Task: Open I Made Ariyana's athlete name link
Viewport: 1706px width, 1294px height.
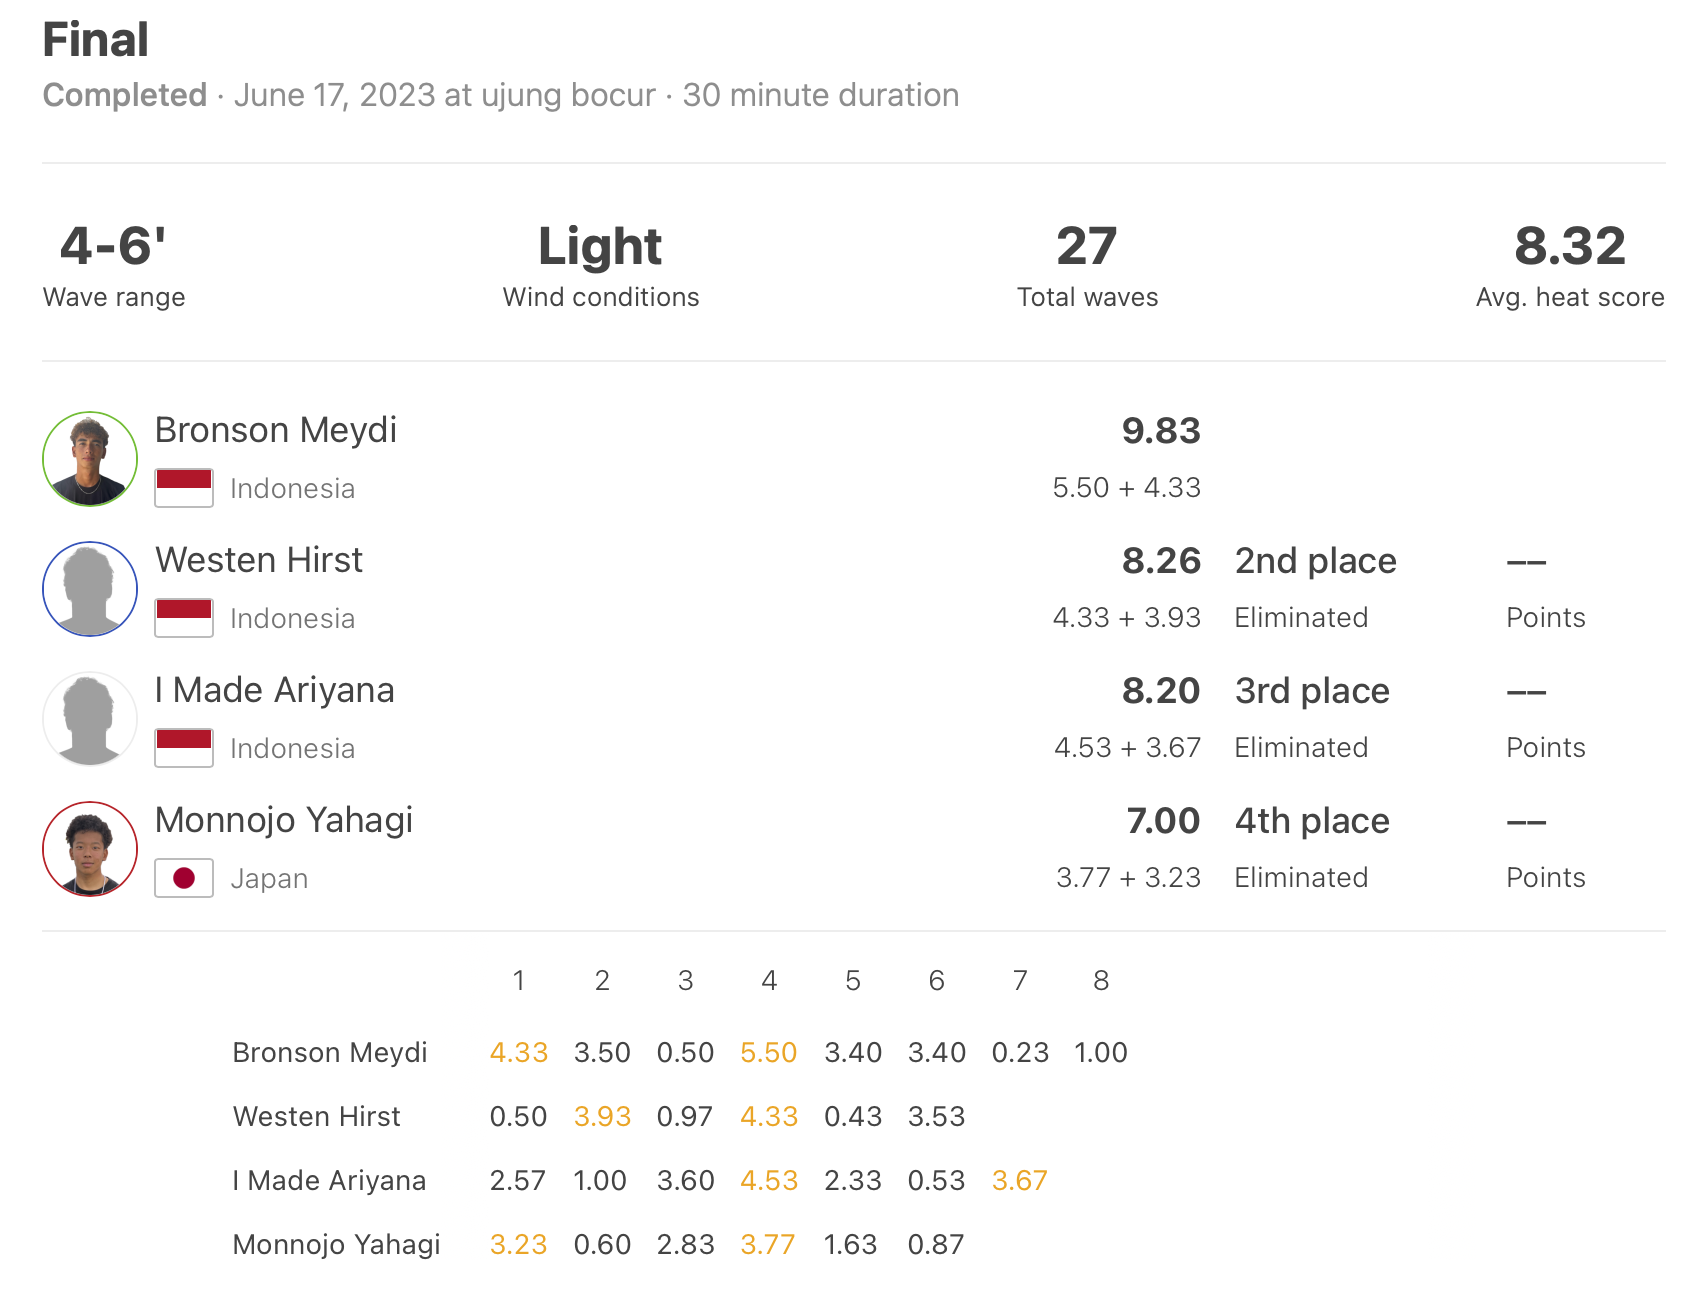Action: tap(275, 690)
